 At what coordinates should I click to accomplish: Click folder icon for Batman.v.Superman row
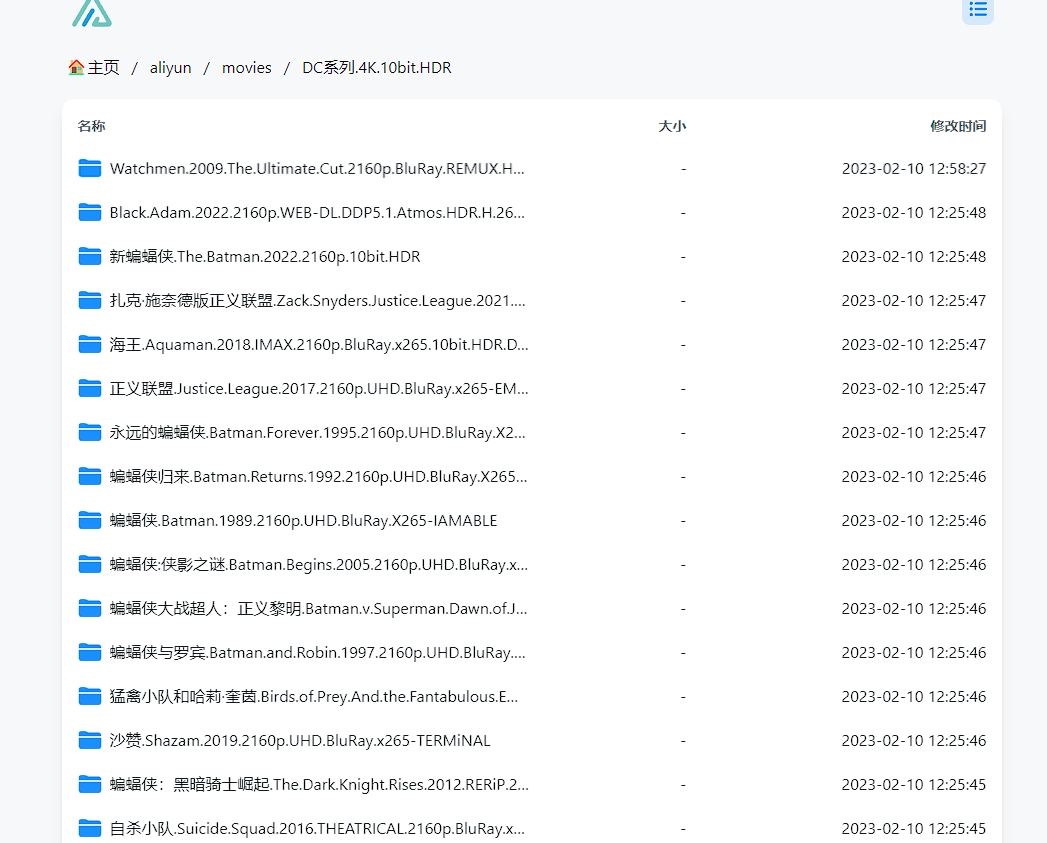coord(89,609)
